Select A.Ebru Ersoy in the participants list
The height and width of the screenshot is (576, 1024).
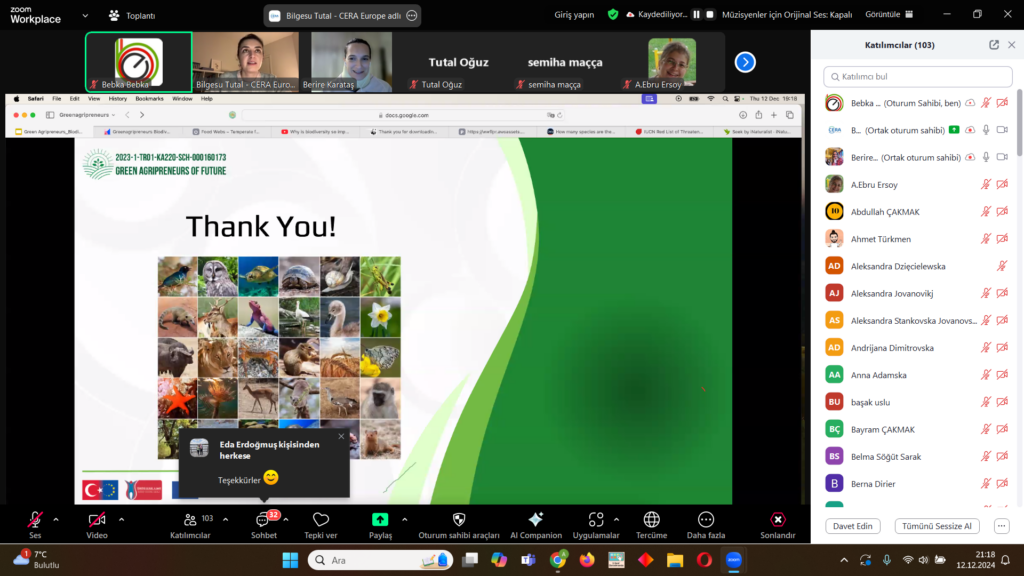877,184
